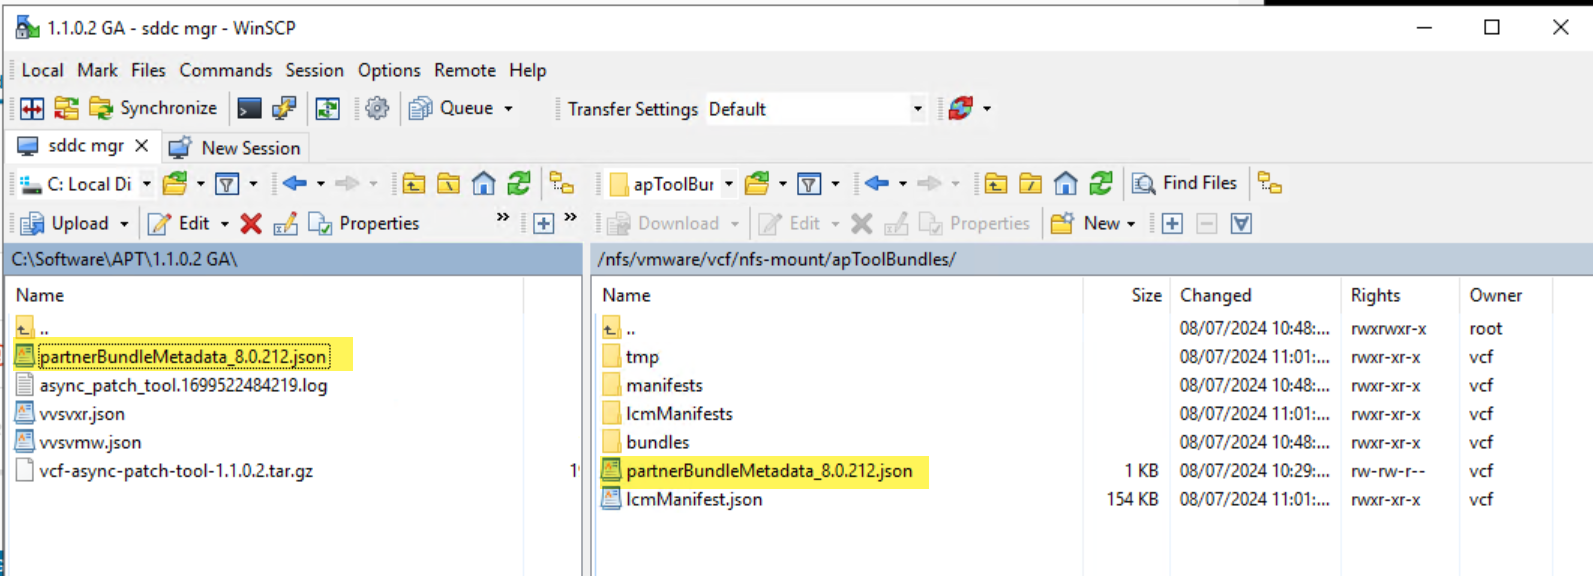The width and height of the screenshot is (1593, 576).
Task: Select local partnerBundleMetadata_8.0.212.json file
Action: [183, 356]
